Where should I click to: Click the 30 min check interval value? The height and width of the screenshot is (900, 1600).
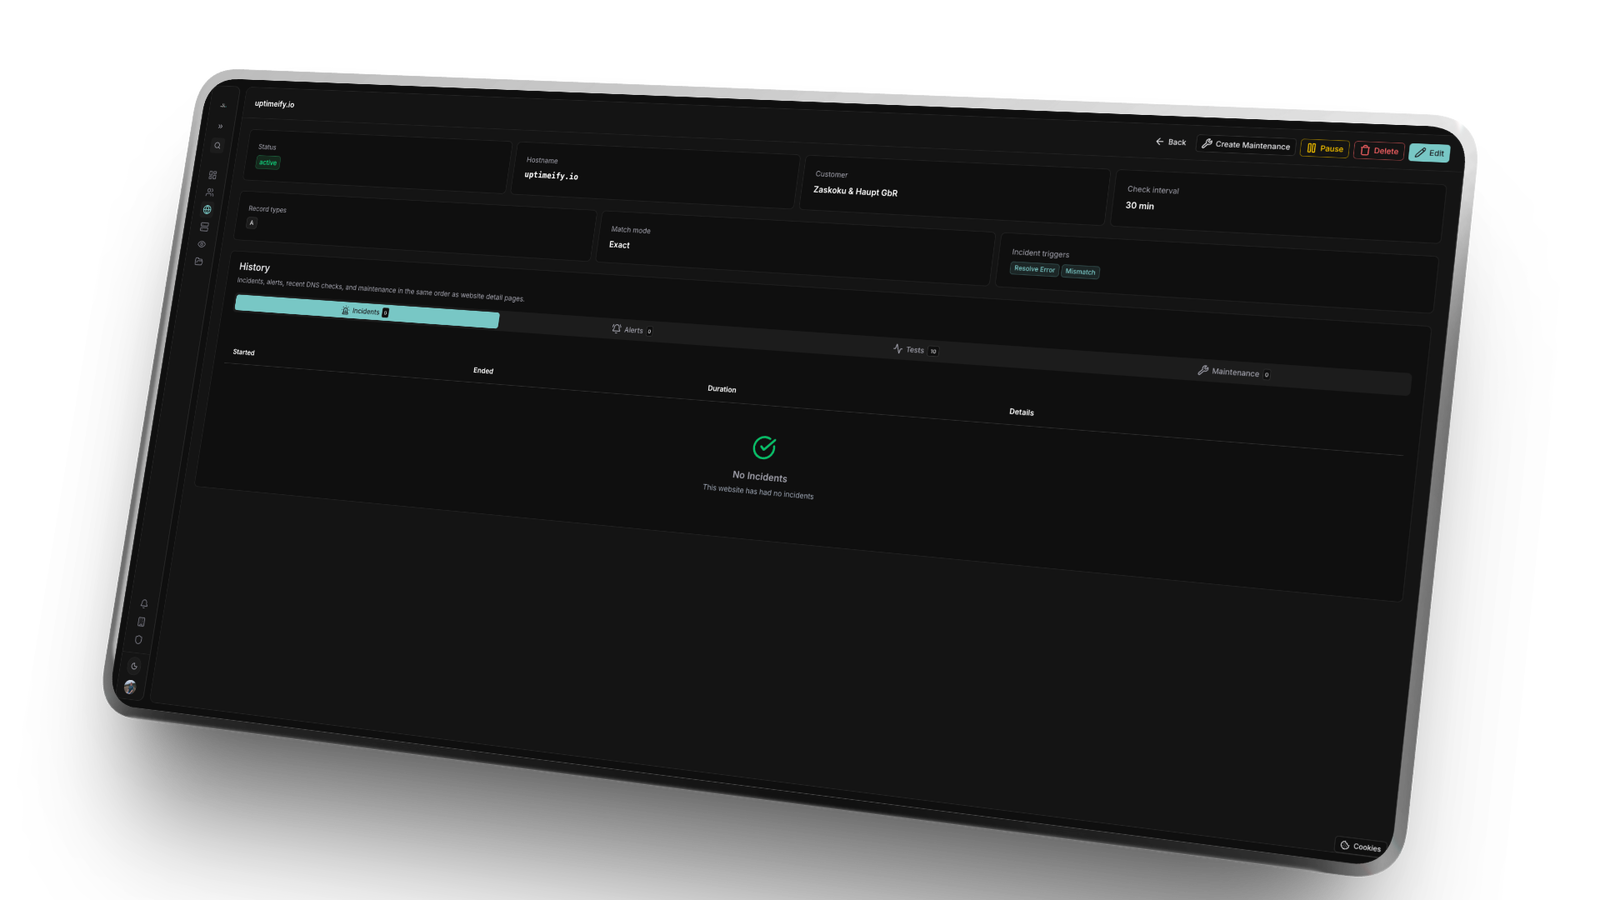[1139, 206]
